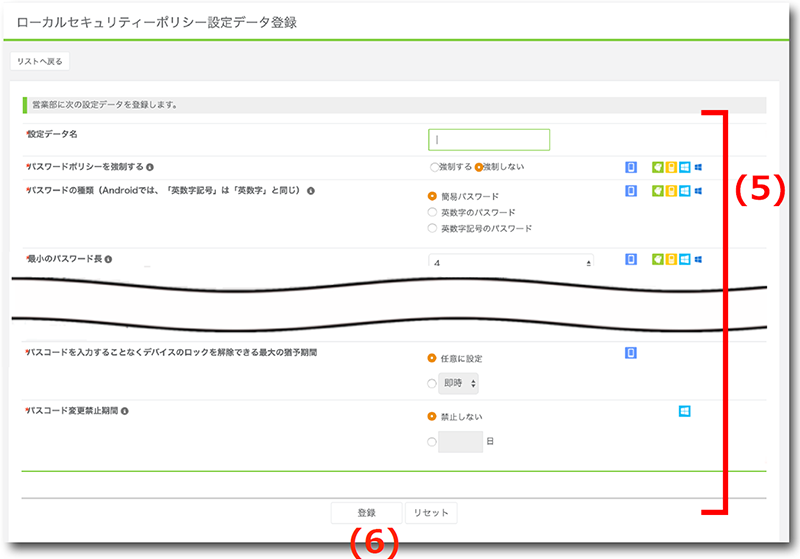Click リストへ戻る button

tap(40, 61)
